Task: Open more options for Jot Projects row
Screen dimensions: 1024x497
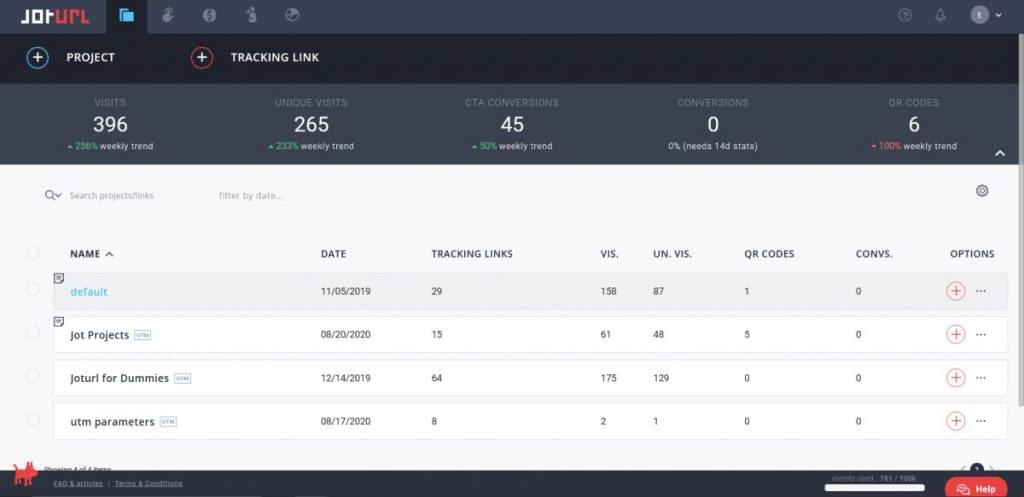Action: click(981, 334)
